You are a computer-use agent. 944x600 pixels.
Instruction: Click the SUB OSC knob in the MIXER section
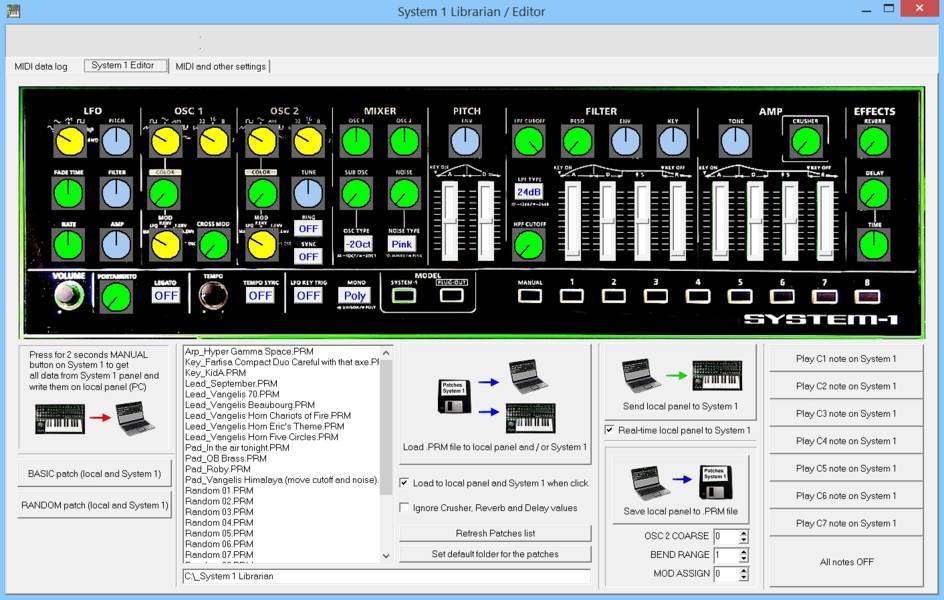point(355,195)
